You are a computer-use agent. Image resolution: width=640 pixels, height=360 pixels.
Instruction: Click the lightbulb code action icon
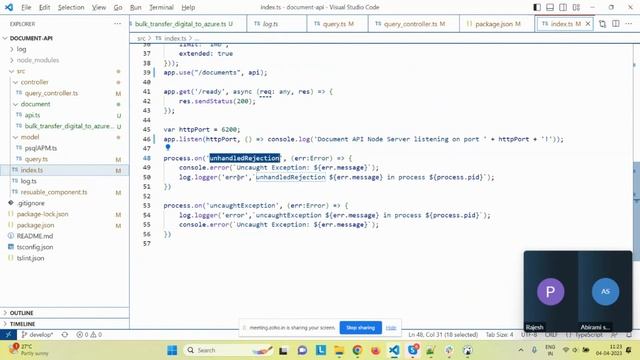click(168, 148)
